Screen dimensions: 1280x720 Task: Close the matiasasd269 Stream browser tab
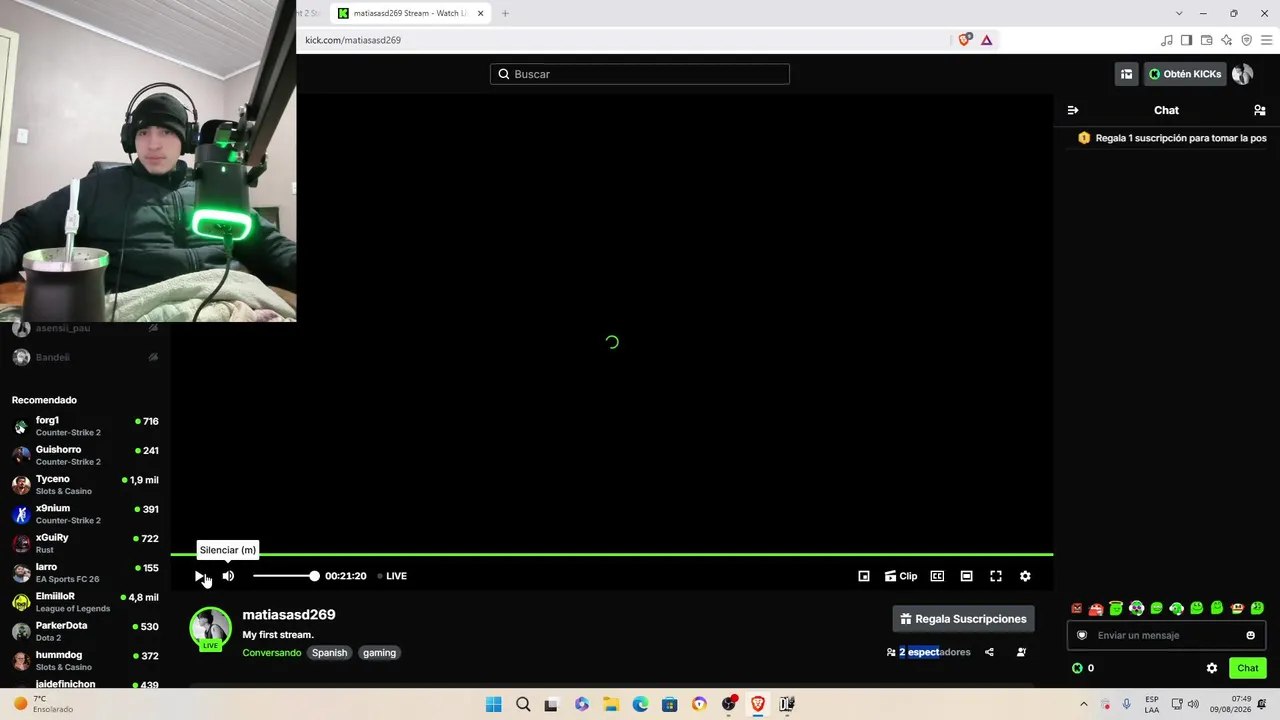pyautogui.click(x=480, y=13)
